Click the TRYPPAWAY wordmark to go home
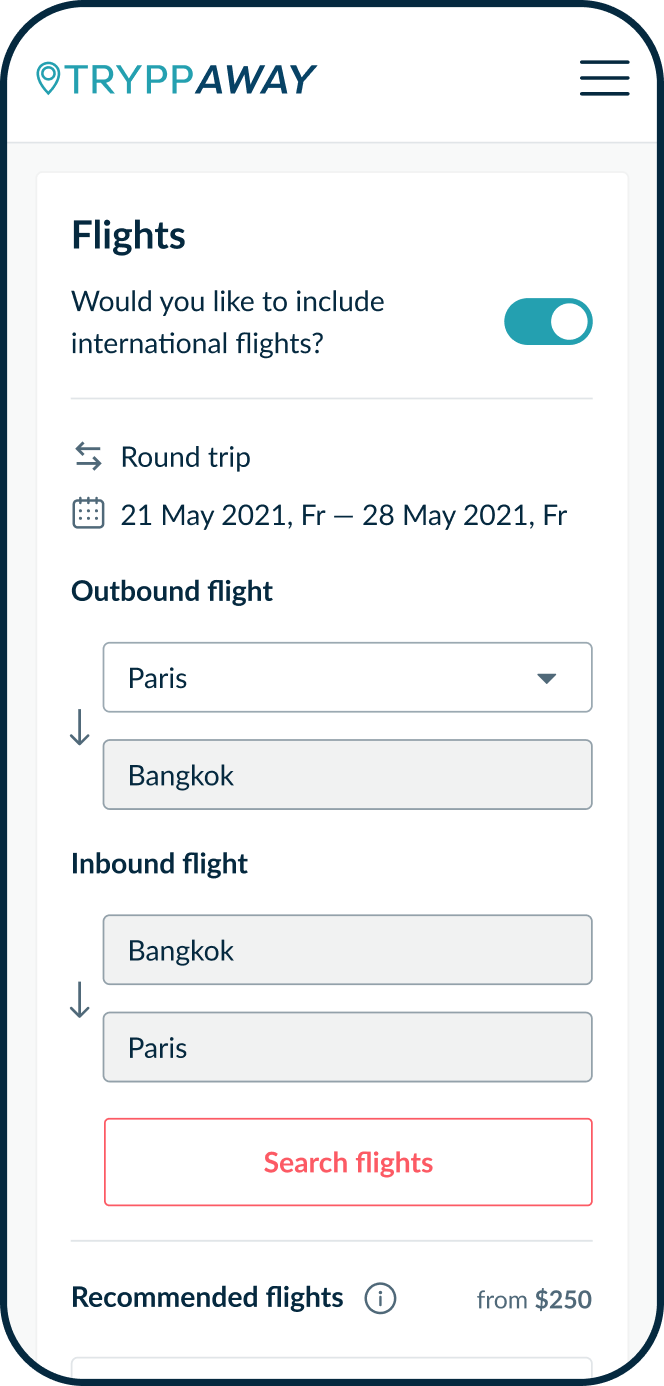The image size is (664, 1386). (190, 77)
